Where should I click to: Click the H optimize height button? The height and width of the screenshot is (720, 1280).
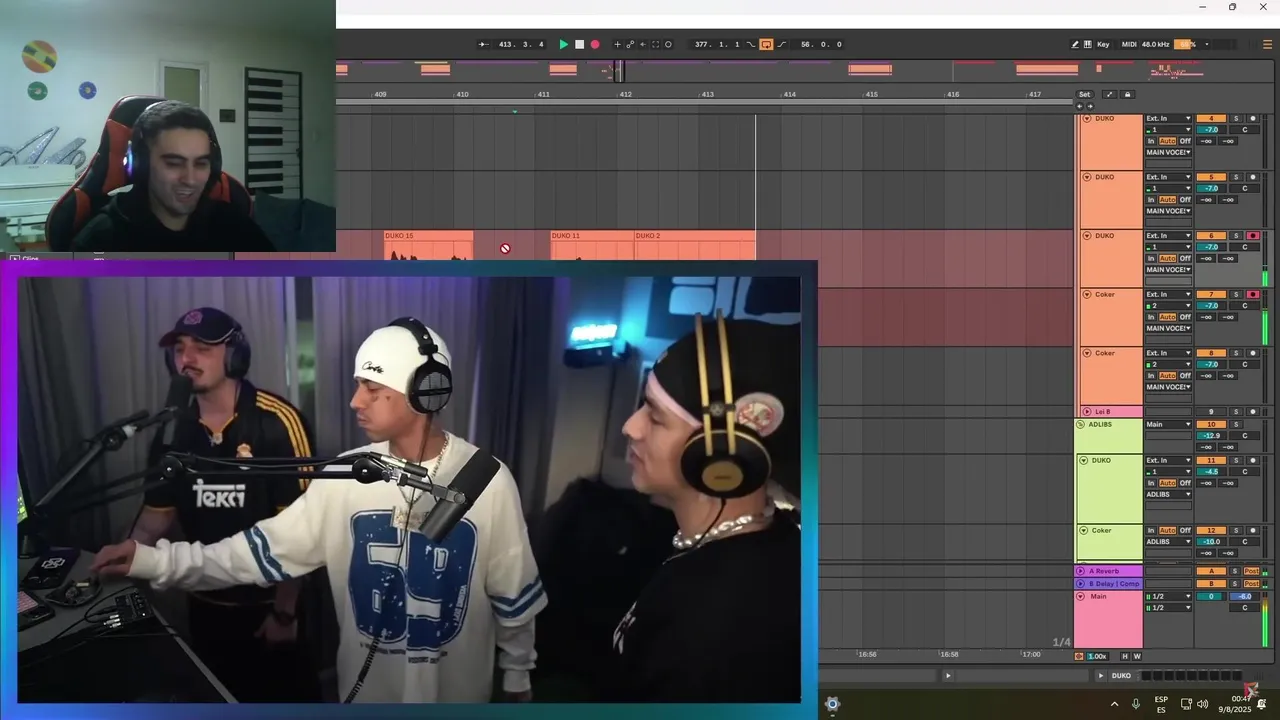click(1125, 656)
